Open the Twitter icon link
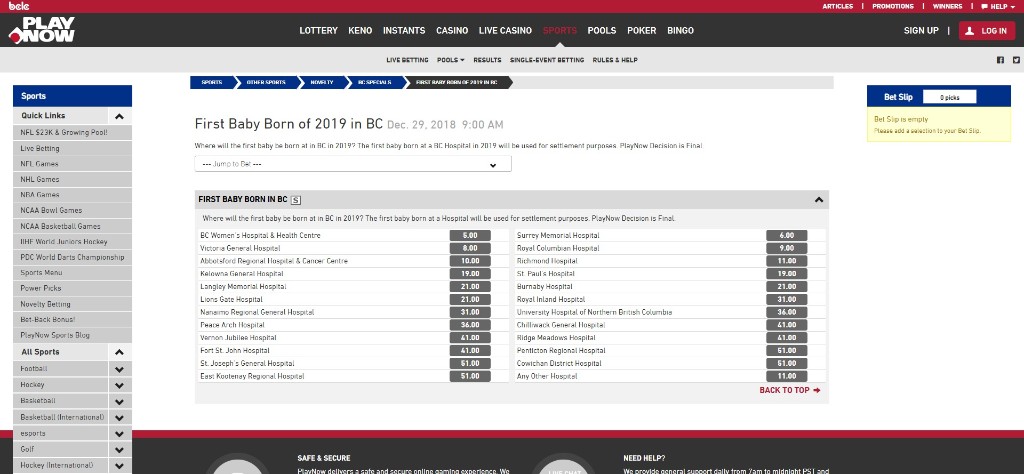Screen dimensions: 1024x474 coord(1015,60)
